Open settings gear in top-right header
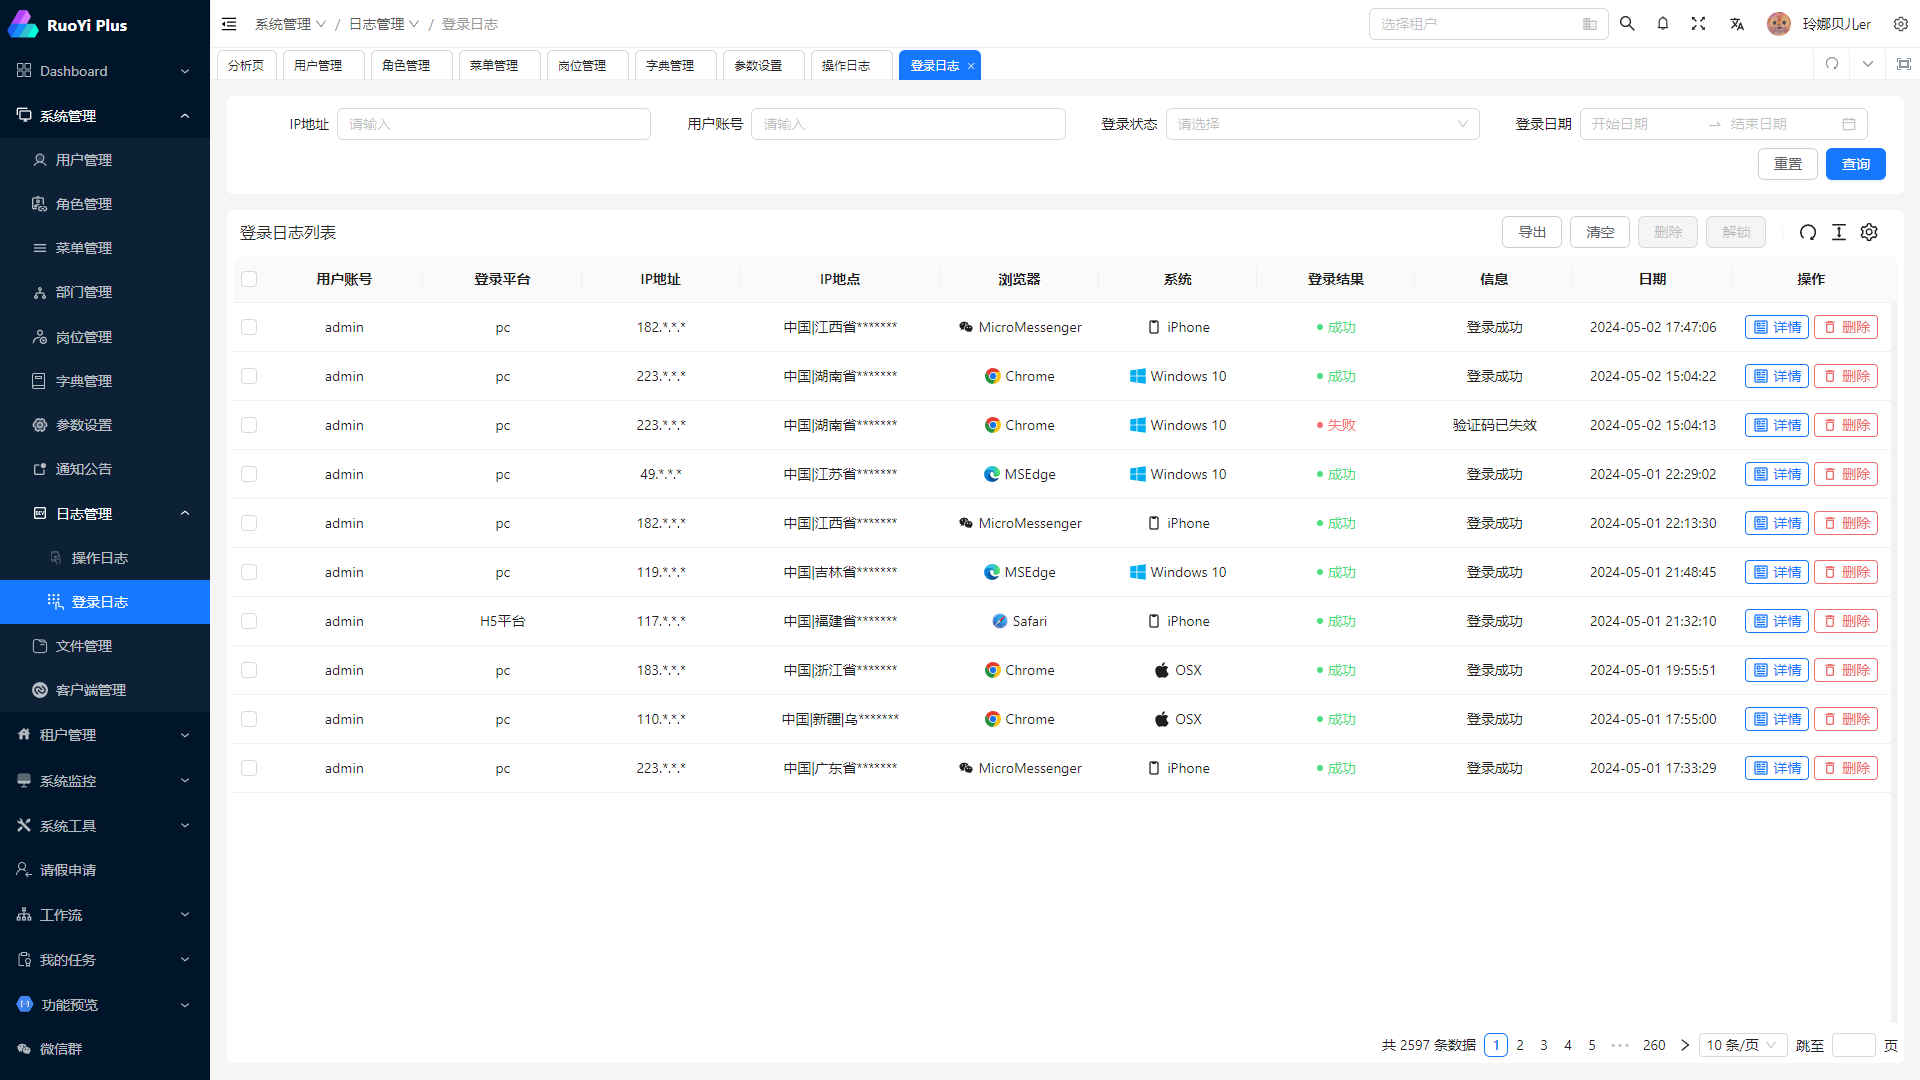The height and width of the screenshot is (1080, 1920). pyautogui.click(x=1901, y=24)
